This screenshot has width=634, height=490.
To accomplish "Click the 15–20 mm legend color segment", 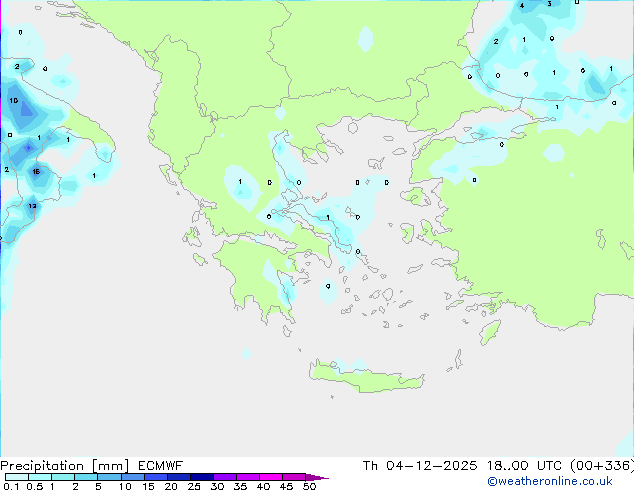I will click(x=156, y=477).
